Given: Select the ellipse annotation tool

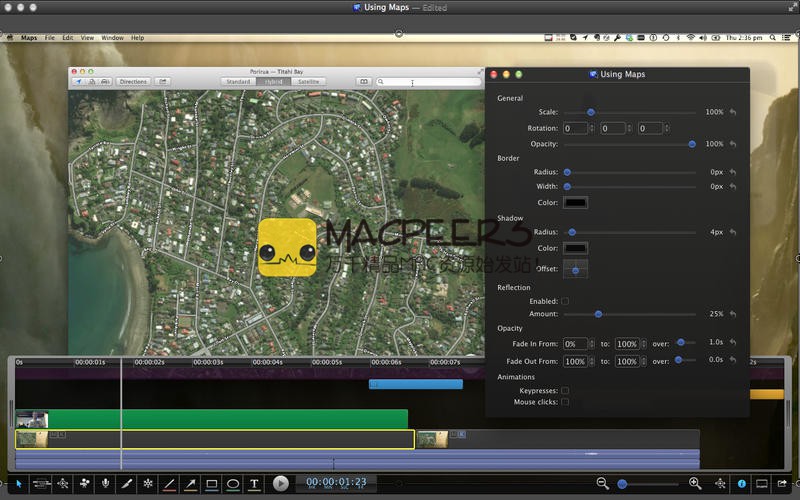Looking at the screenshot, I should 233,484.
